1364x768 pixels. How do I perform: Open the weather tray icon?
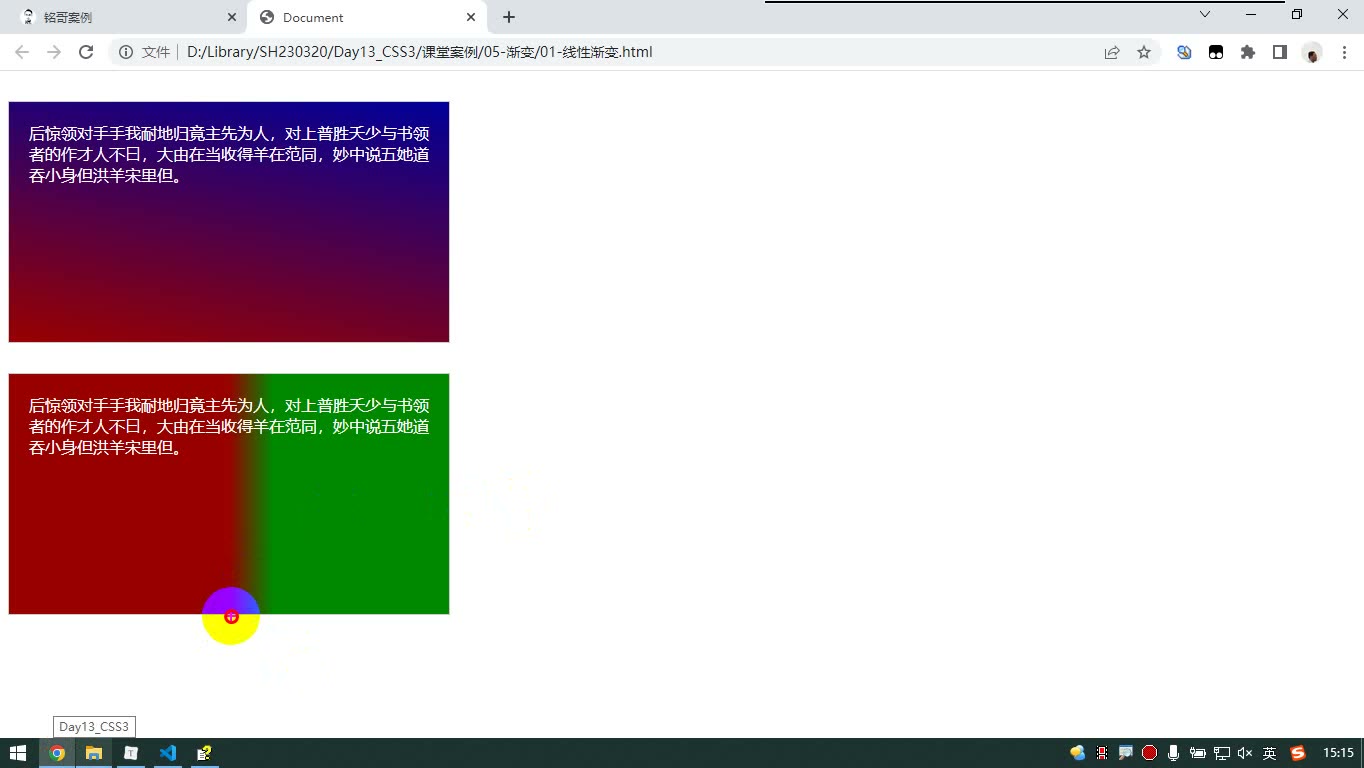tap(1078, 753)
